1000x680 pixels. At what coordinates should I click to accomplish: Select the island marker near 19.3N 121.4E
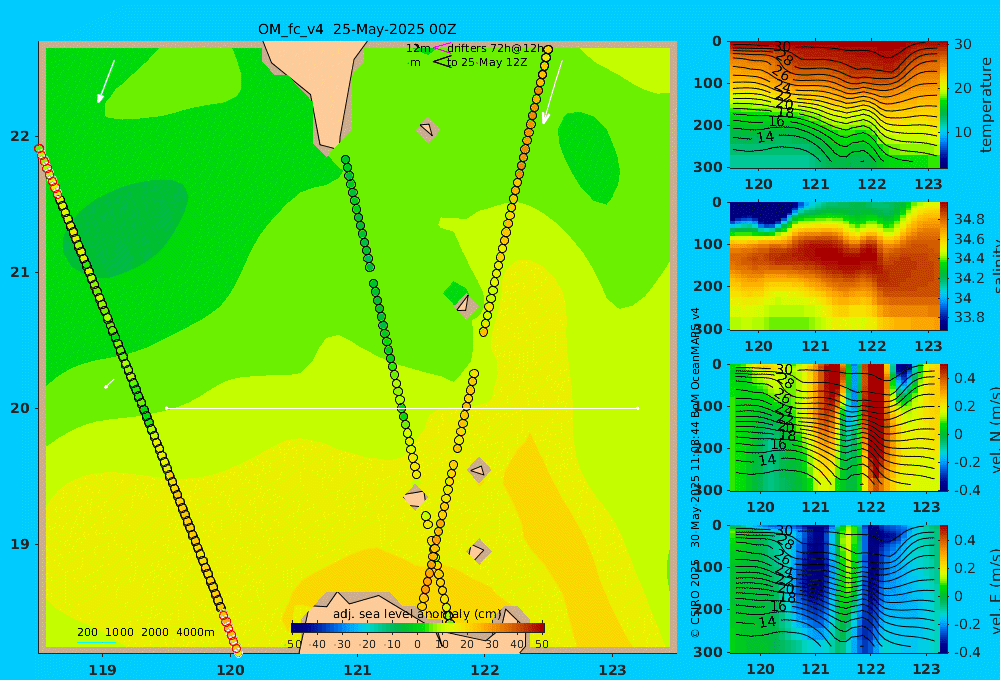(x=415, y=496)
